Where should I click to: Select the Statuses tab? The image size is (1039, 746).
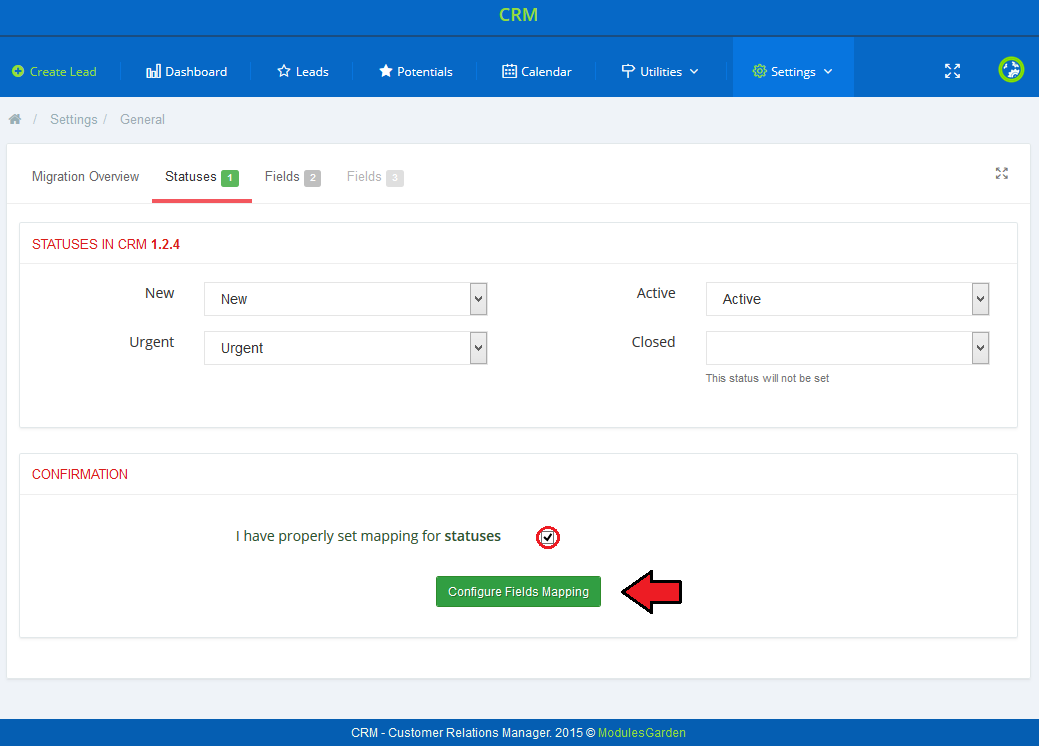click(201, 177)
